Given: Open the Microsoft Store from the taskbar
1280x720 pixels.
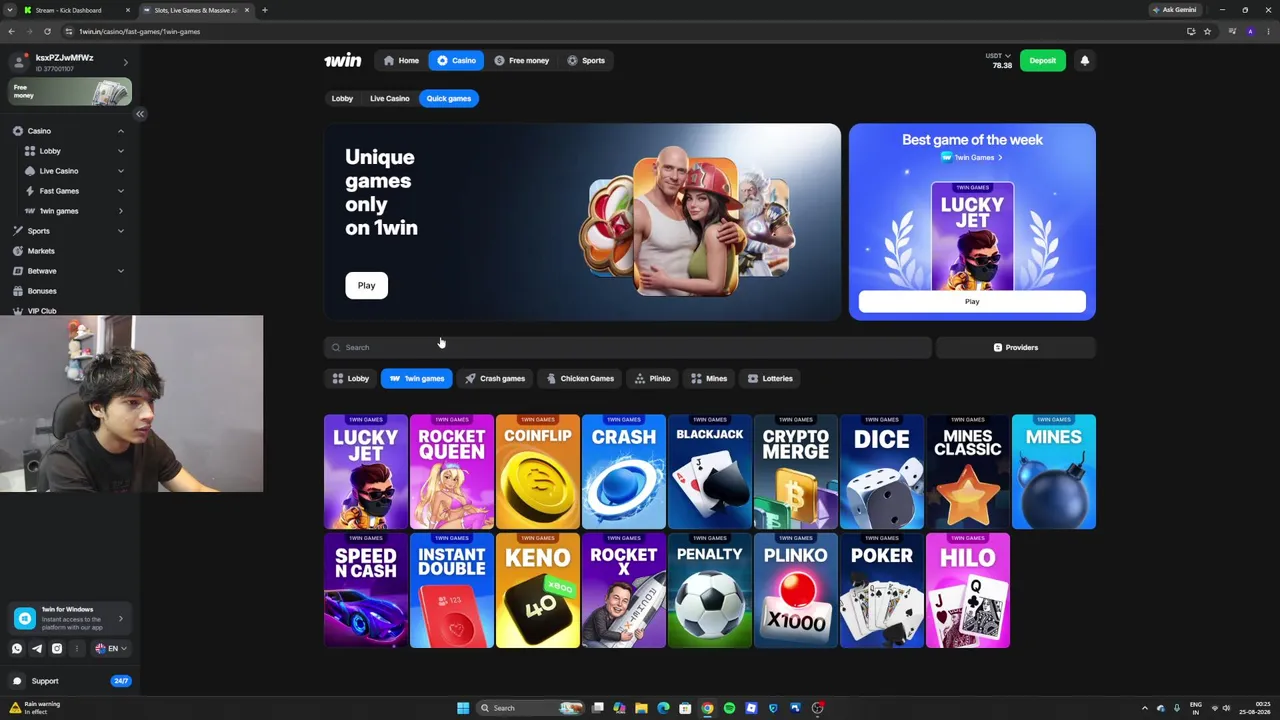Looking at the screenshot, I should [685, 708].
